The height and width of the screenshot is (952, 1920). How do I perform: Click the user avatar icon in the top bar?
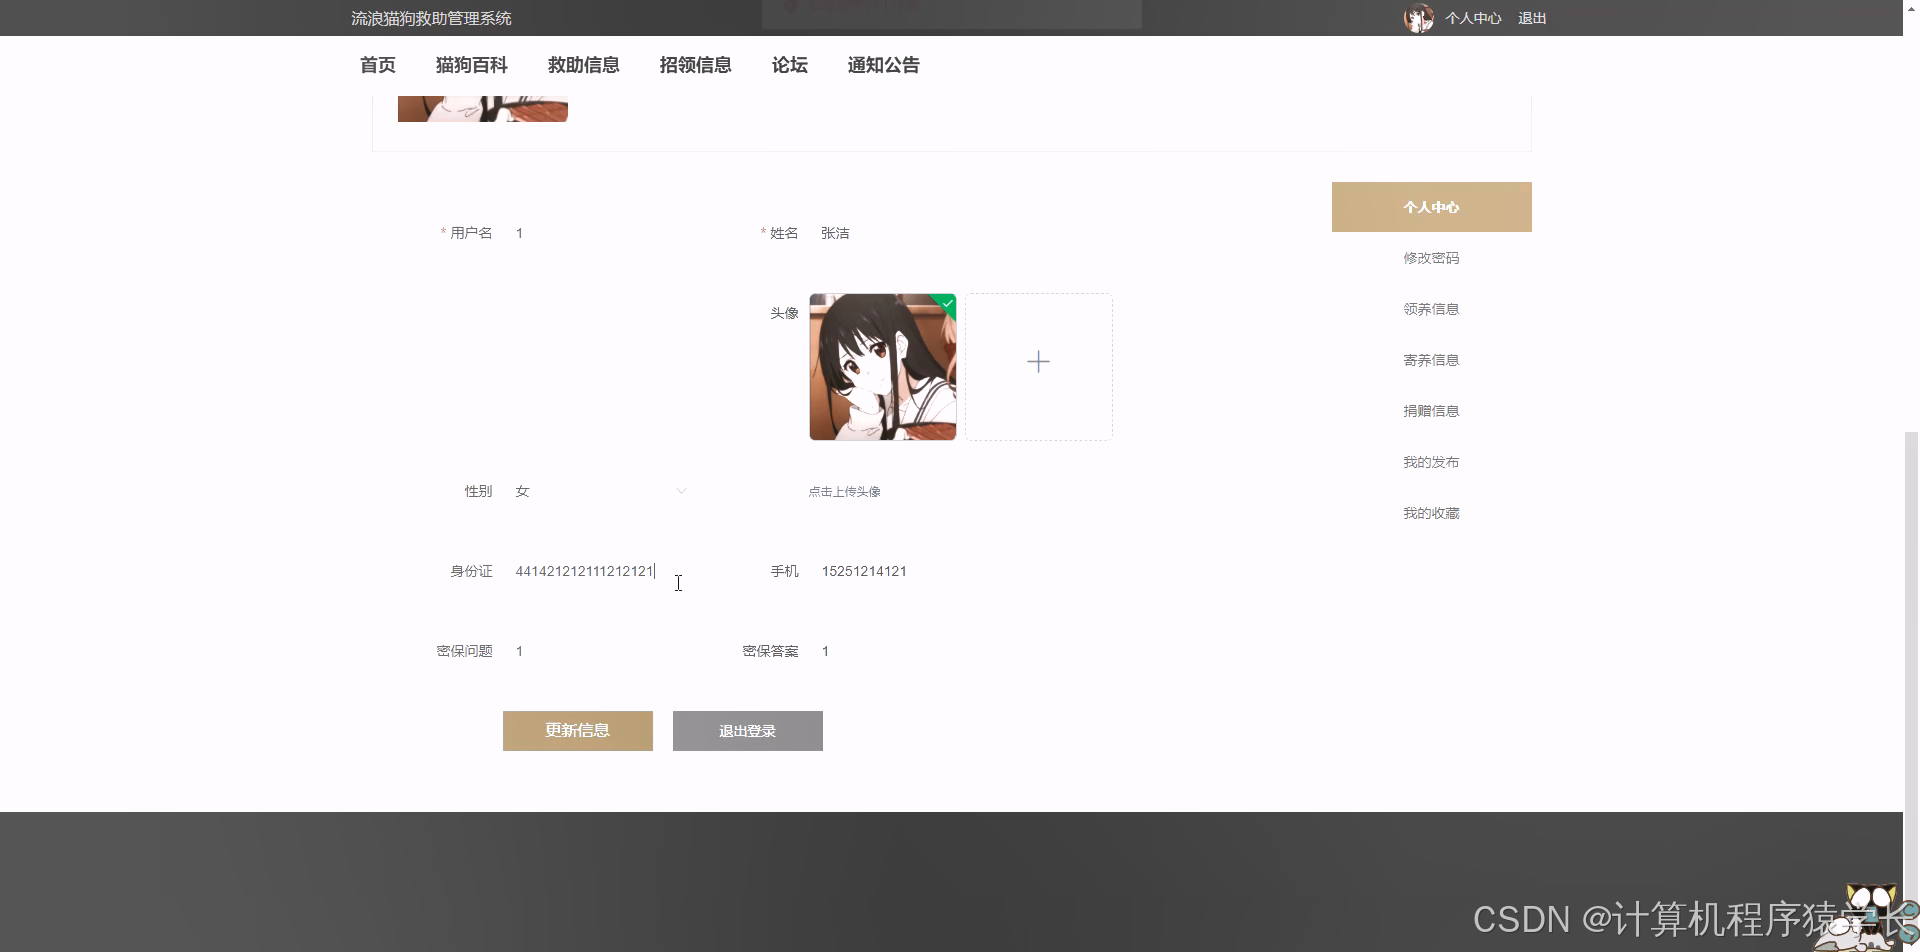click(x=1418, y=17)
